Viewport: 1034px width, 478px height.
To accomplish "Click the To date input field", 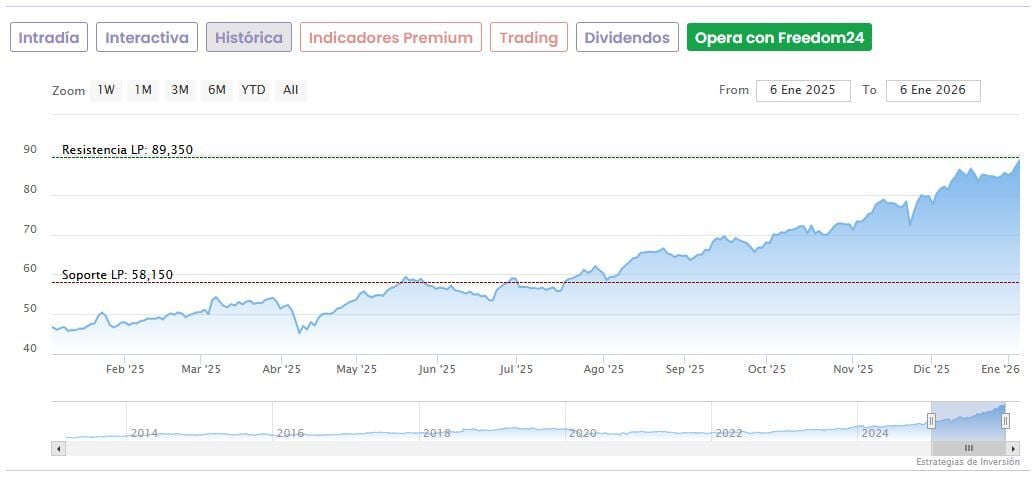I will pyautogui.click(x=933, y=90).
